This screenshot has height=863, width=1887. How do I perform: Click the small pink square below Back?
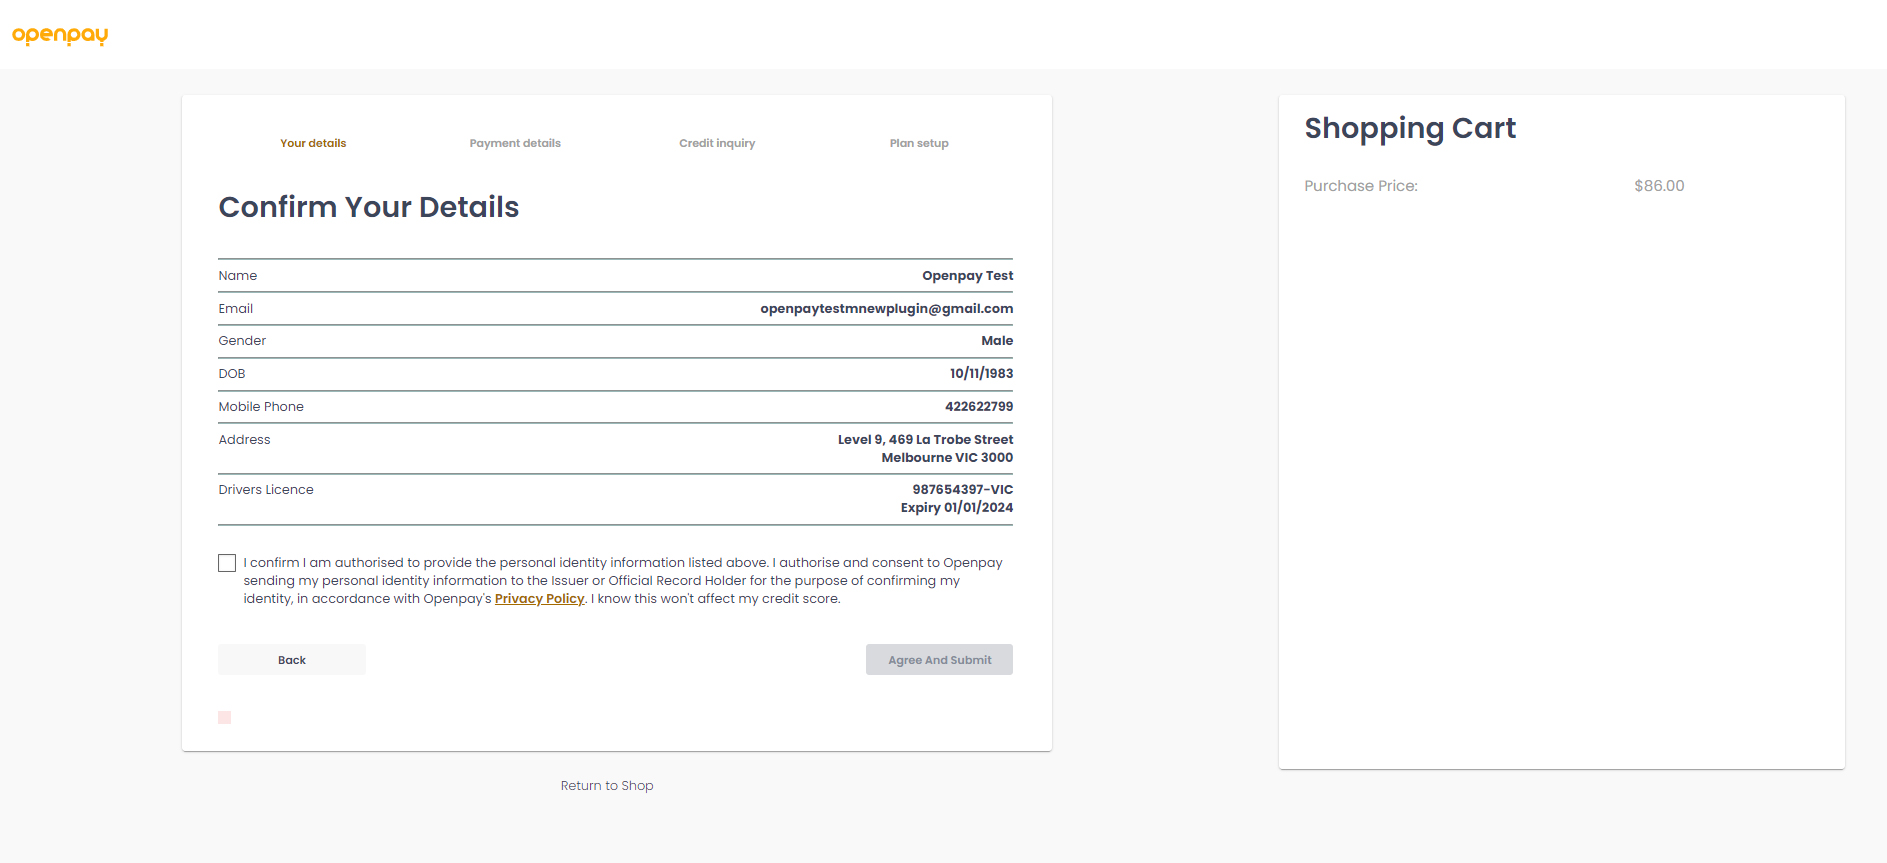(x=225, y=717)
